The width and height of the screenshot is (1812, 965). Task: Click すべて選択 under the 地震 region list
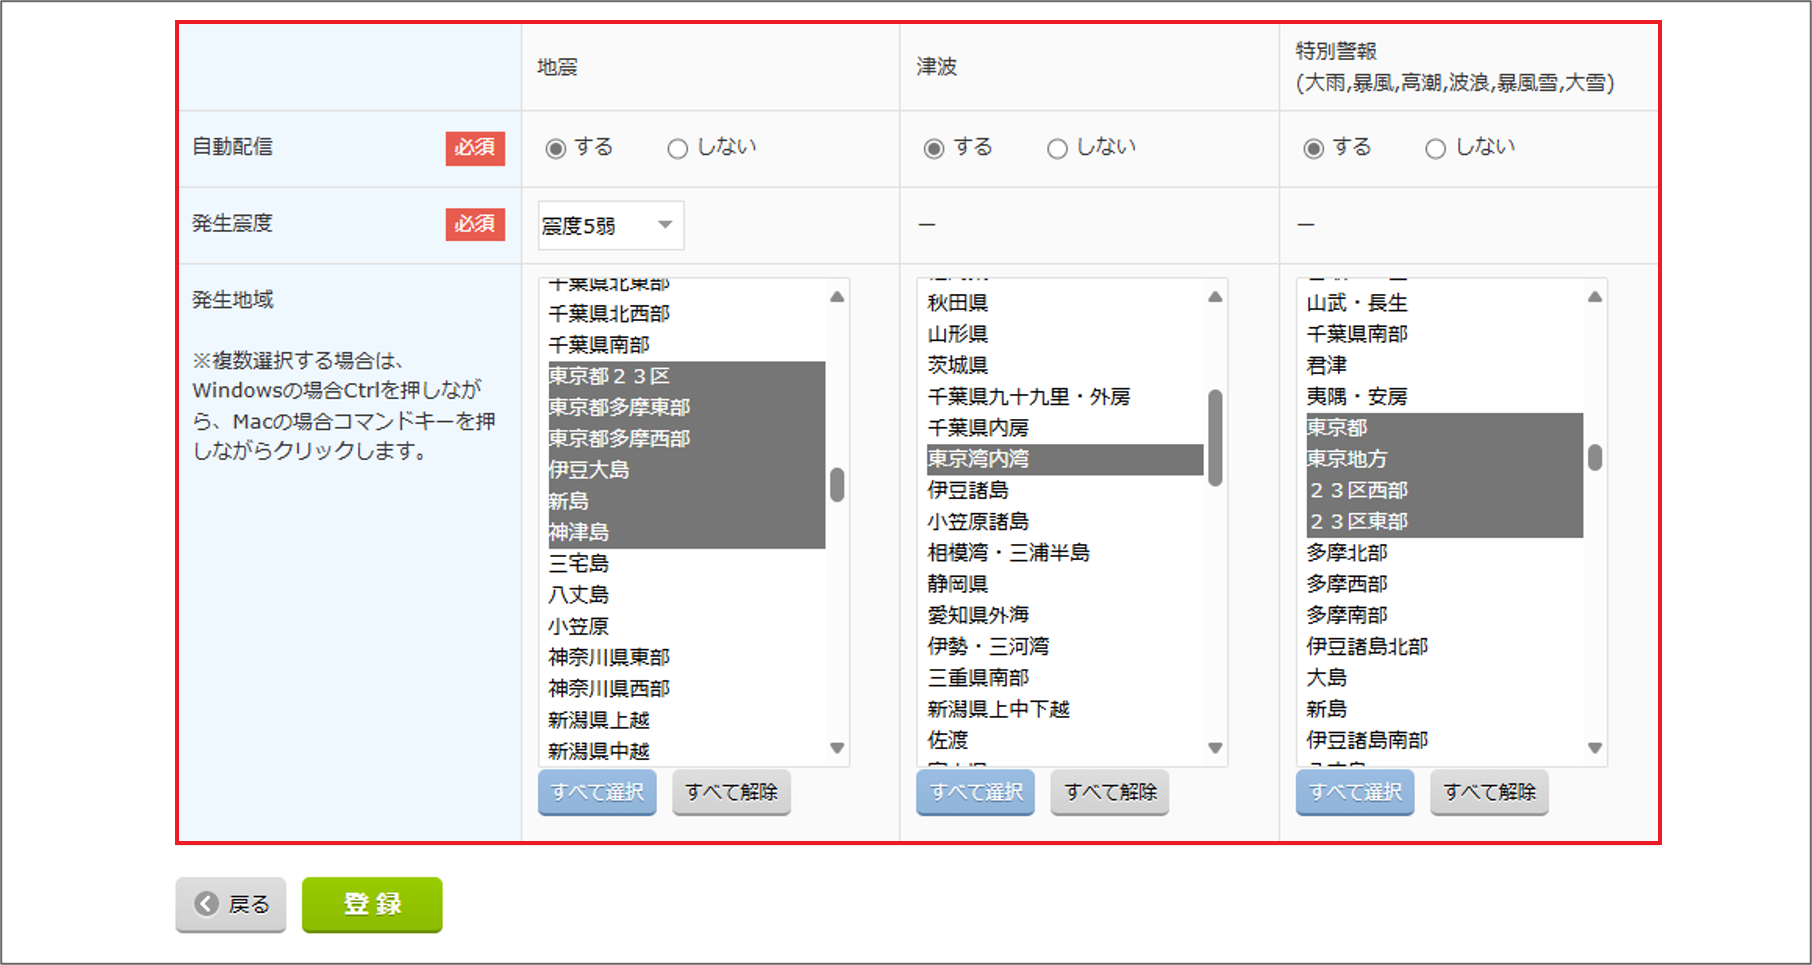click(597, 792)
